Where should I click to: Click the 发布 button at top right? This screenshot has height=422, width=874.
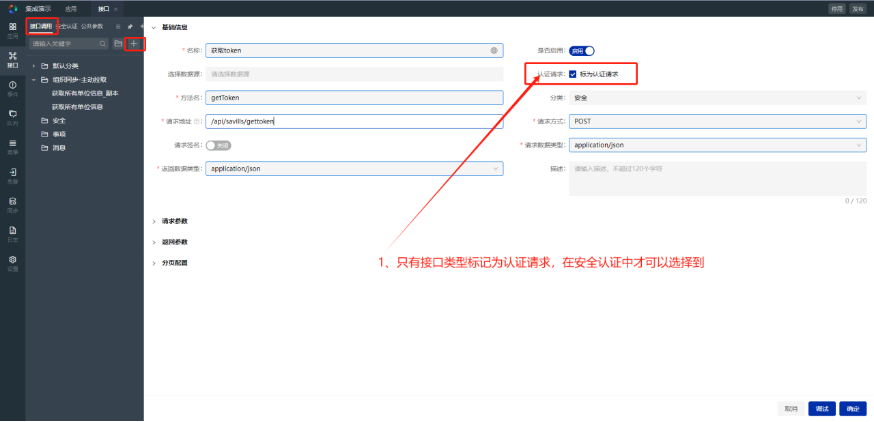point(857,9)
